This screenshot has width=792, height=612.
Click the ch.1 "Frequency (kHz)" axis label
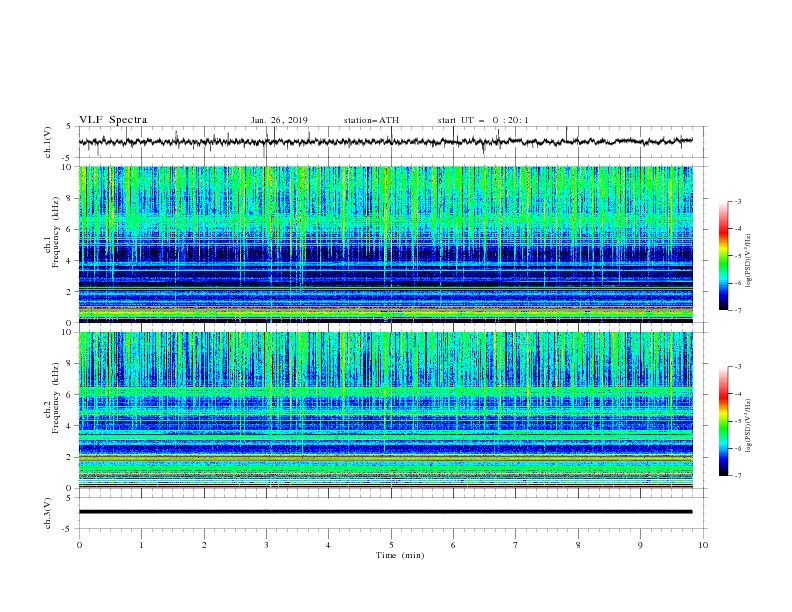click(x=56, y=232)
